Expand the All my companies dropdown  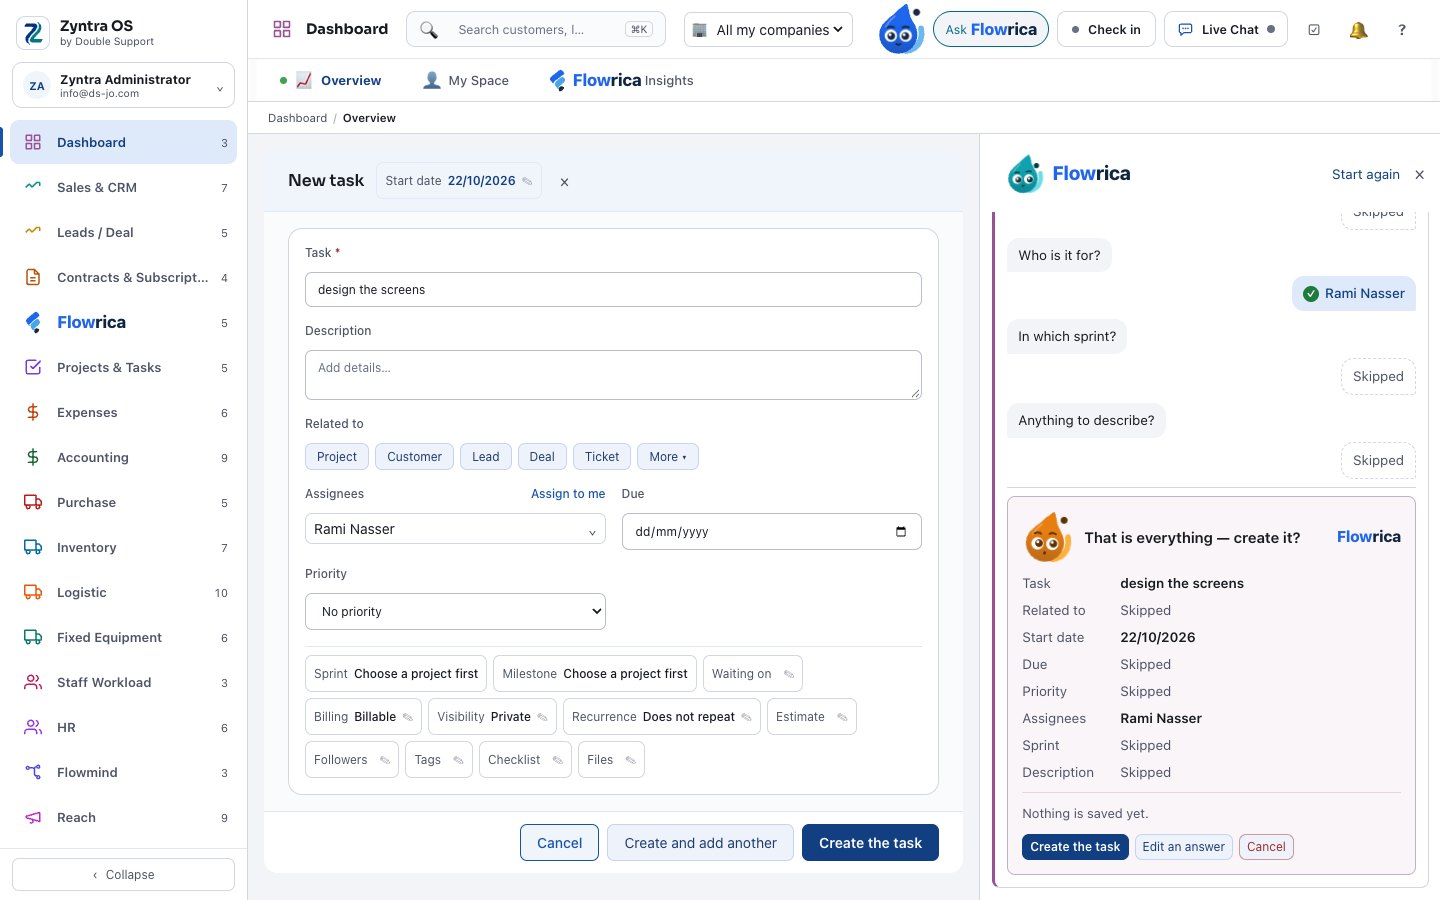tap(769, 30)
